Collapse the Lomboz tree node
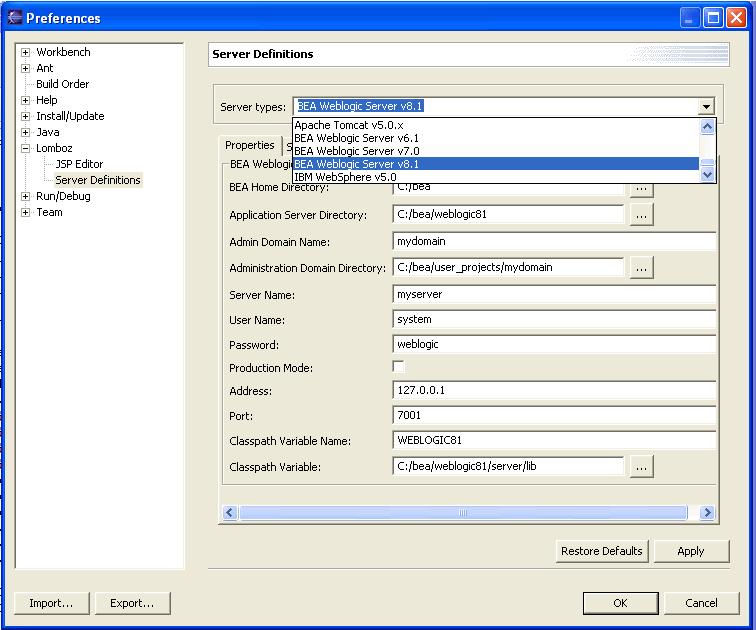756x630 pixels. click(x=25, y=148)
